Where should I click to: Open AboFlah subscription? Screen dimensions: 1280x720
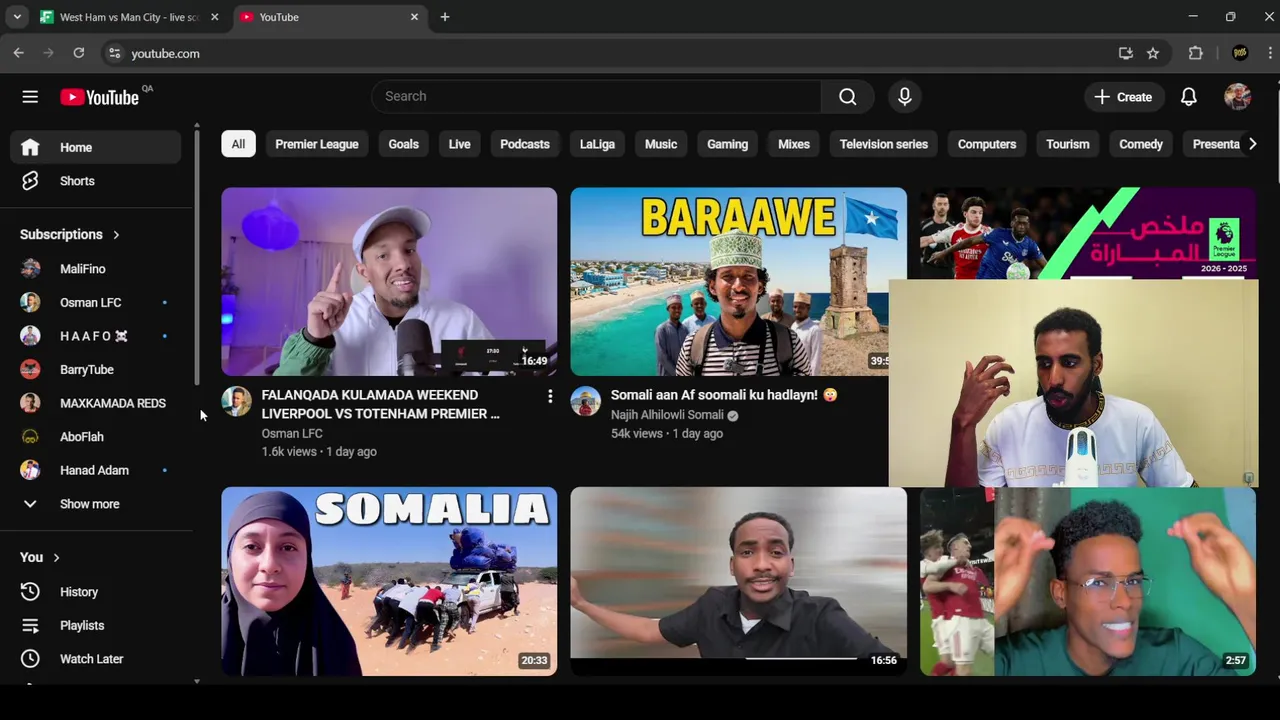tap(96, 437)
